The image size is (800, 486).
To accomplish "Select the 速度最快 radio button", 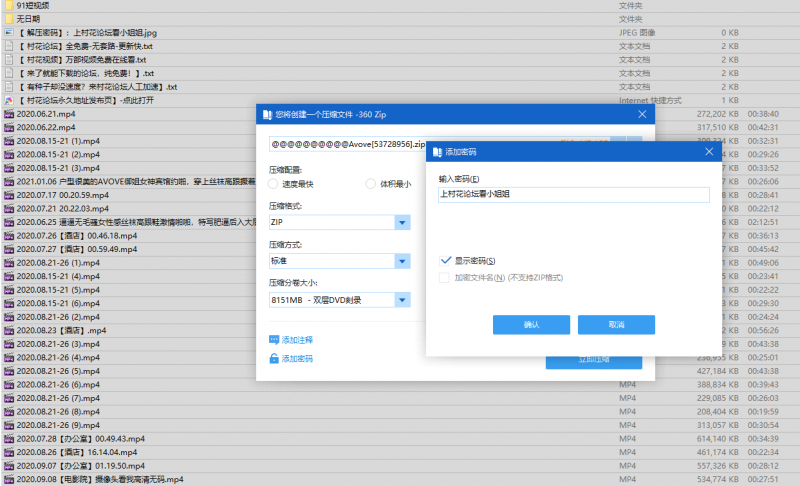I will [x=274, y=184].
